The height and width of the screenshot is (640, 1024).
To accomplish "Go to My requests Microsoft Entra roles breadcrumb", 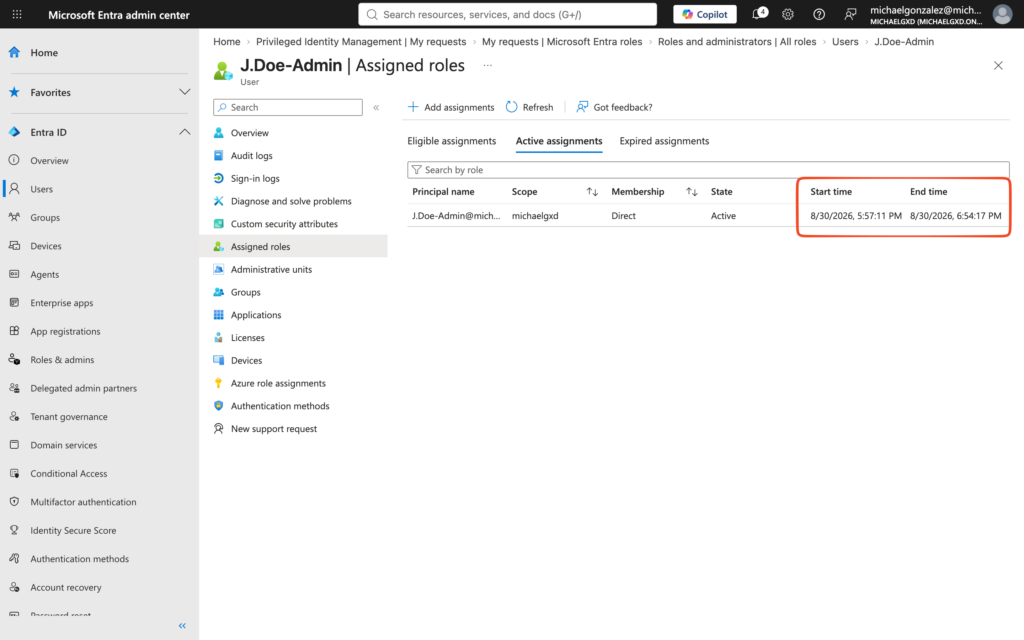I will 562,42.
